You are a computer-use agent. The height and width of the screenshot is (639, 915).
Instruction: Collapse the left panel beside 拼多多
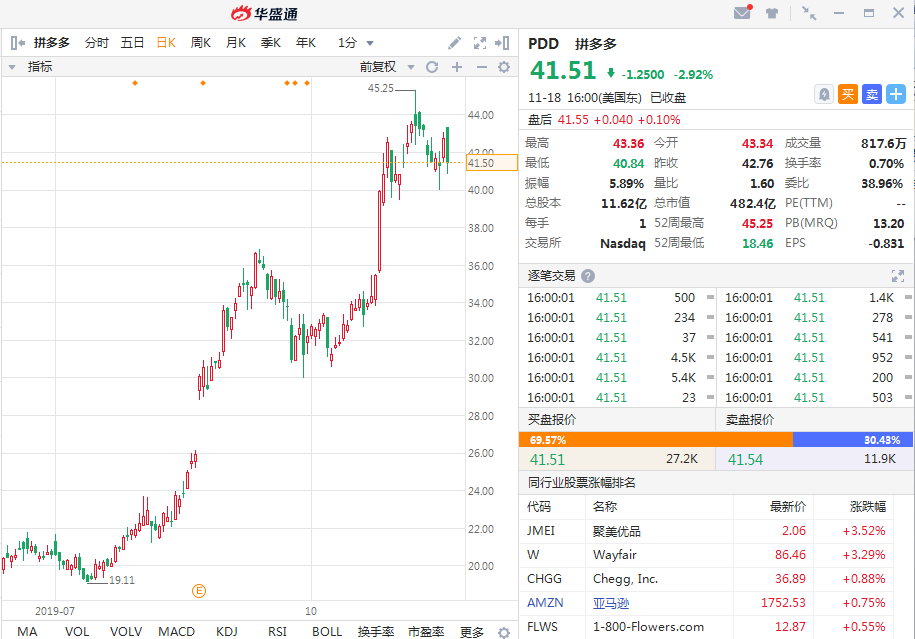(x=18, y=43)
